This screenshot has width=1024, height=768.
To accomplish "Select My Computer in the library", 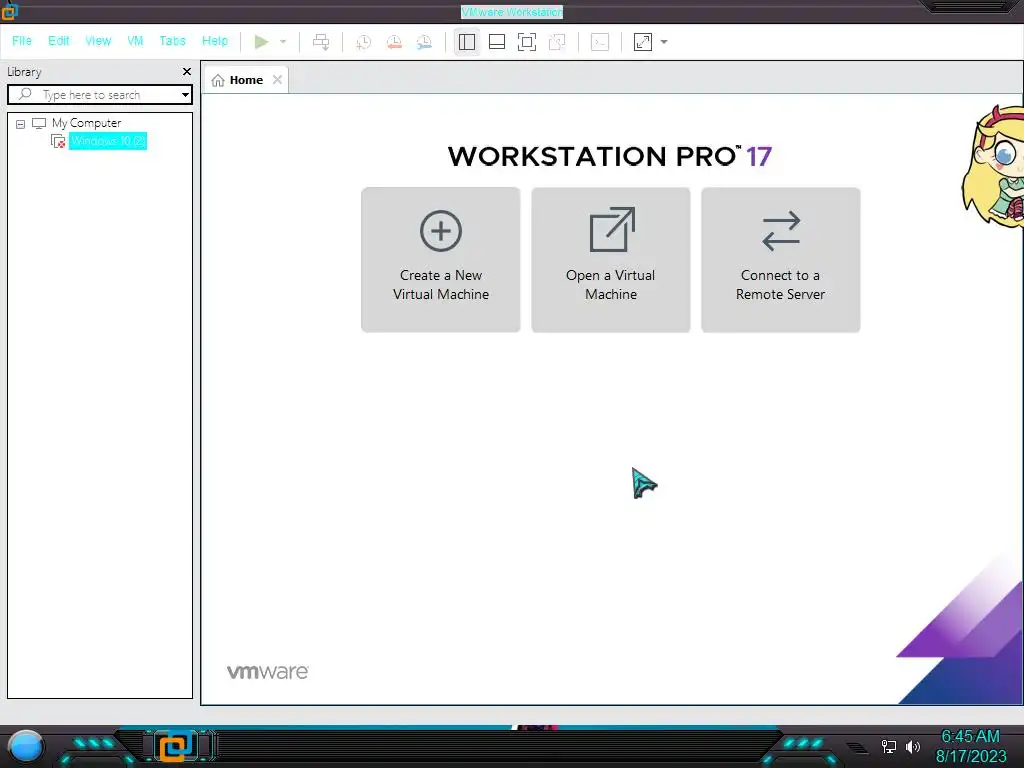I will tap(86, 123).
